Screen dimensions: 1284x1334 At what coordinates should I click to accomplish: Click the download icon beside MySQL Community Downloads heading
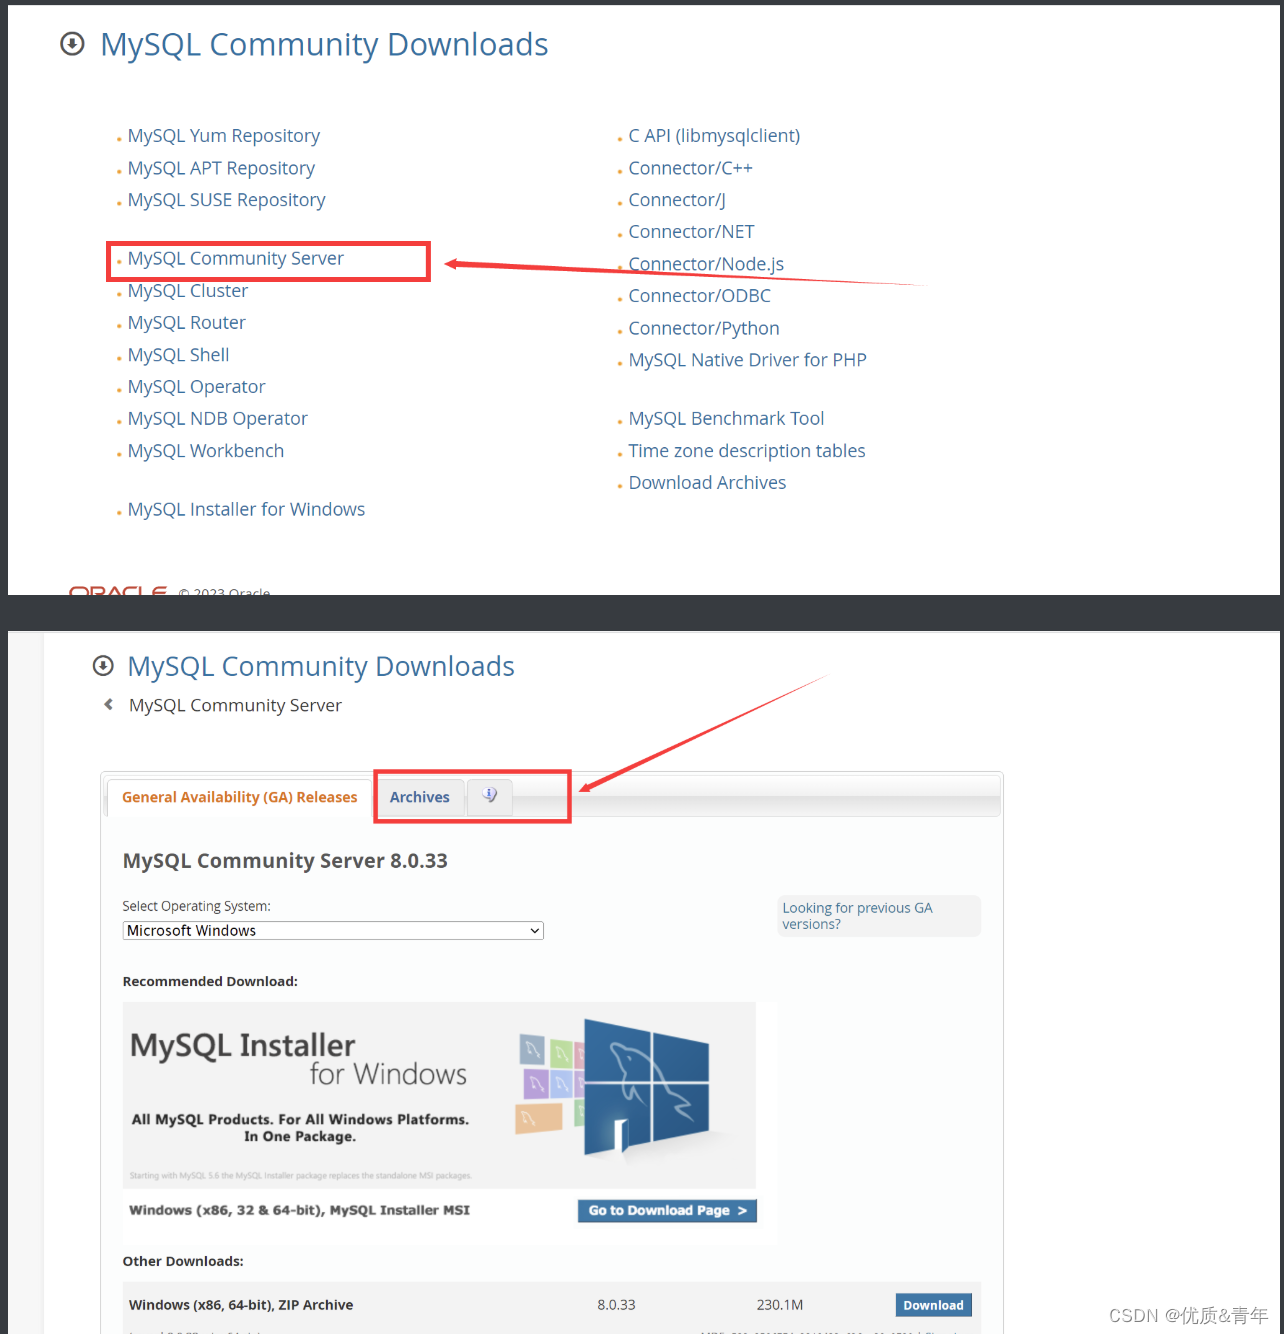[72, 44]
